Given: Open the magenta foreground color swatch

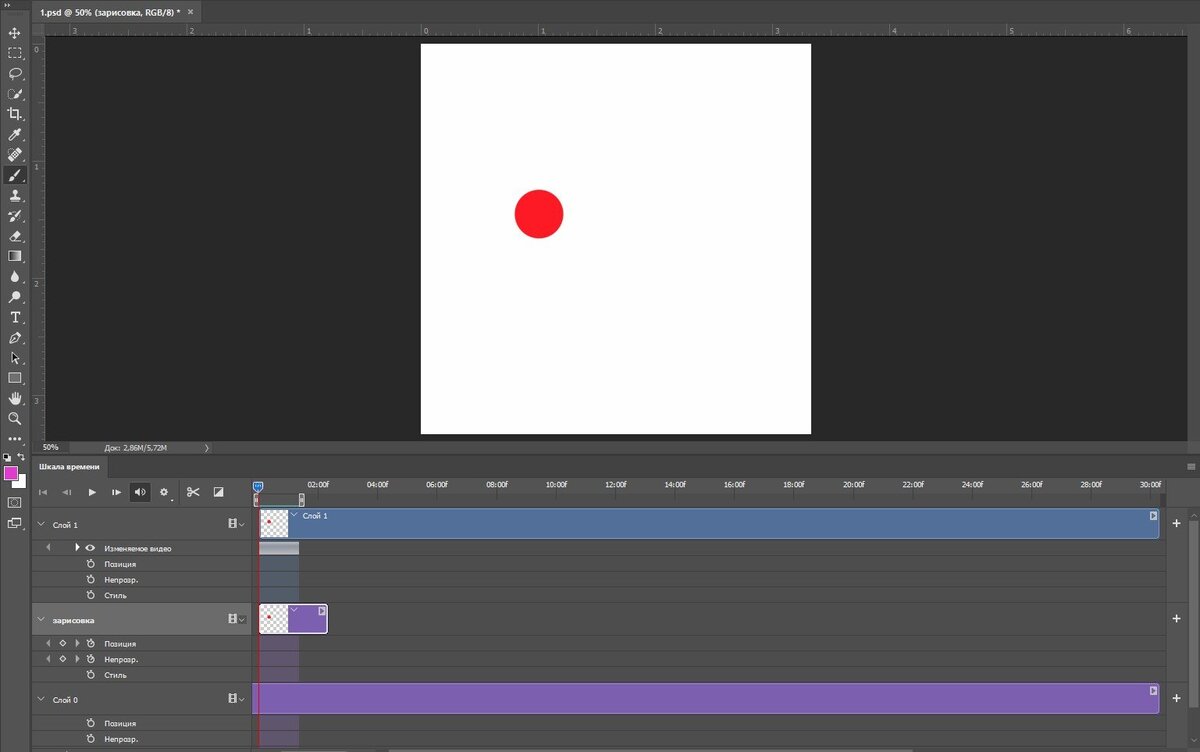Looking at the screenshot, I should pyautogui.click(x=10, y=473).
